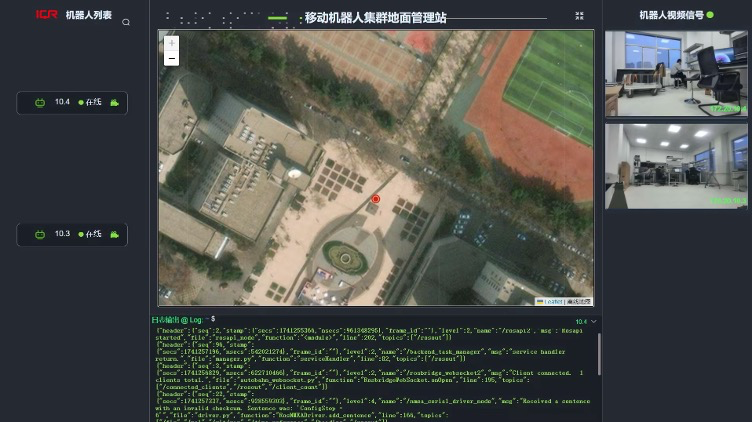Click the ICR logo
This screenshot has height=422, width=752.
click(47, 15)
